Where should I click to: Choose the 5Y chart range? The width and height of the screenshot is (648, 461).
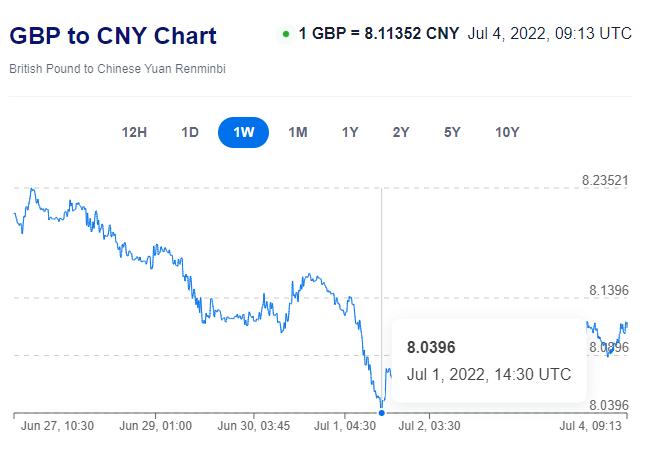452,133
